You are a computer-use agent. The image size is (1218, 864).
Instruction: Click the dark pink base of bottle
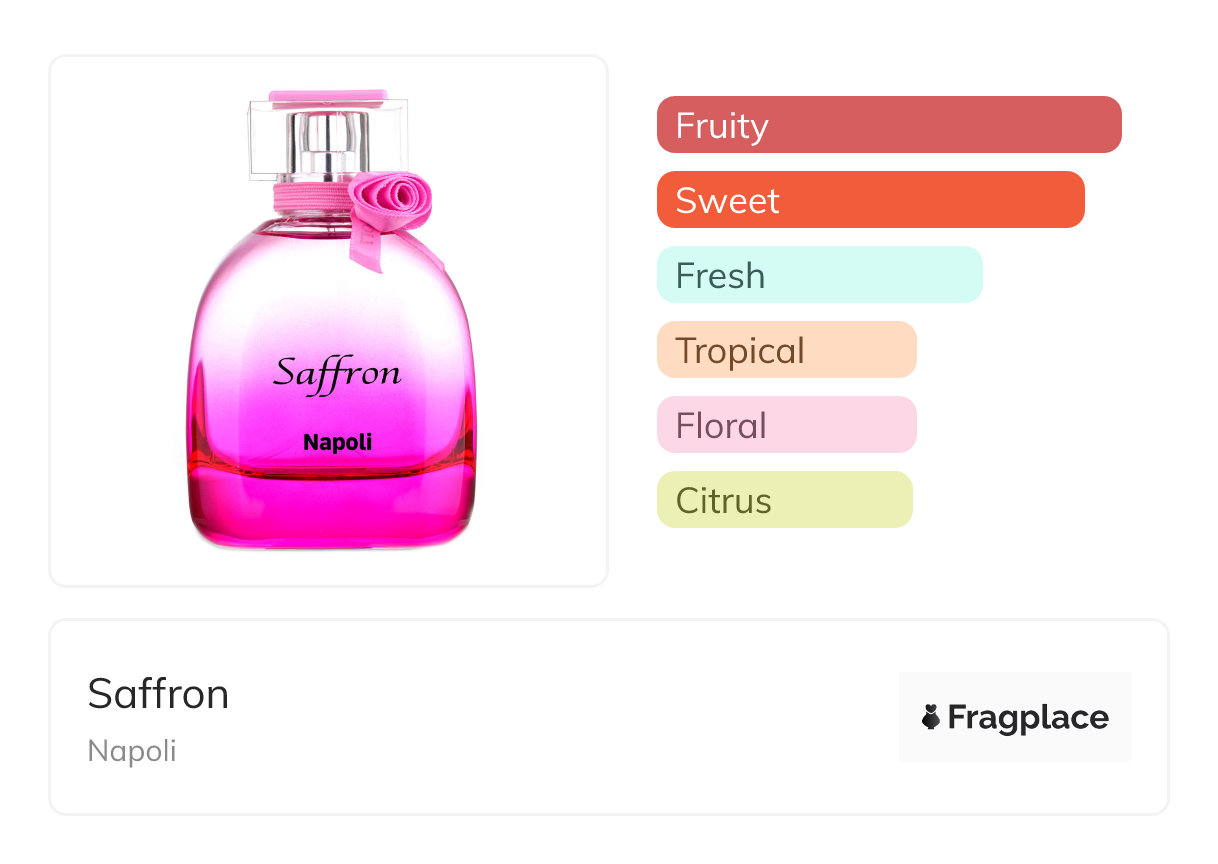pos(330,510)
